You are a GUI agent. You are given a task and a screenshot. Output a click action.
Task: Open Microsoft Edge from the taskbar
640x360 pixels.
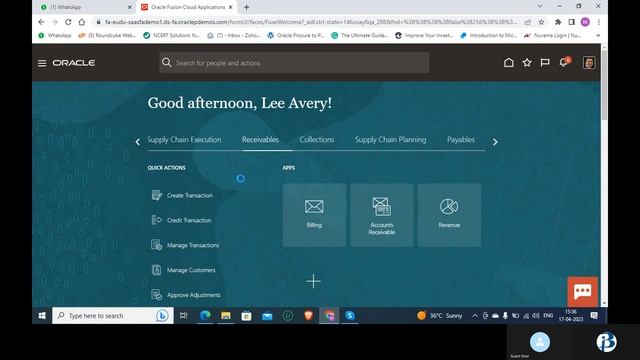point(205,316)
